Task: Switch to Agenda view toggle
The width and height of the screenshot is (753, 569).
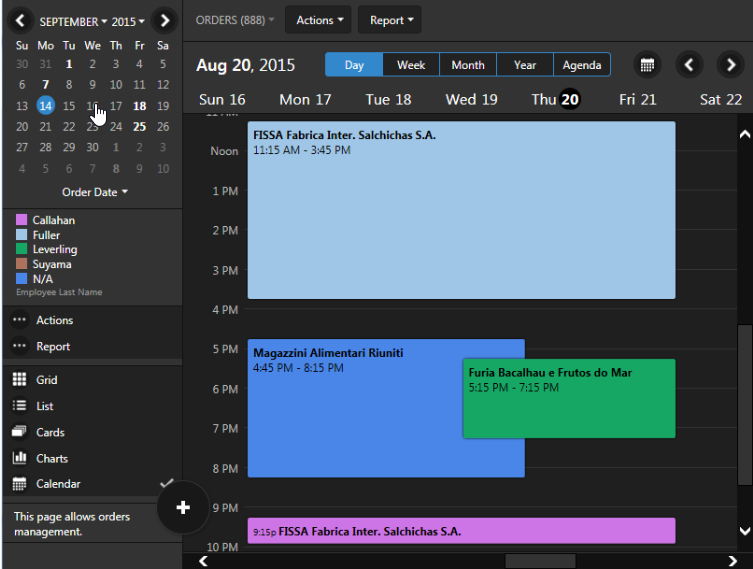Action: pyautogui.click(x=581, y=65)
